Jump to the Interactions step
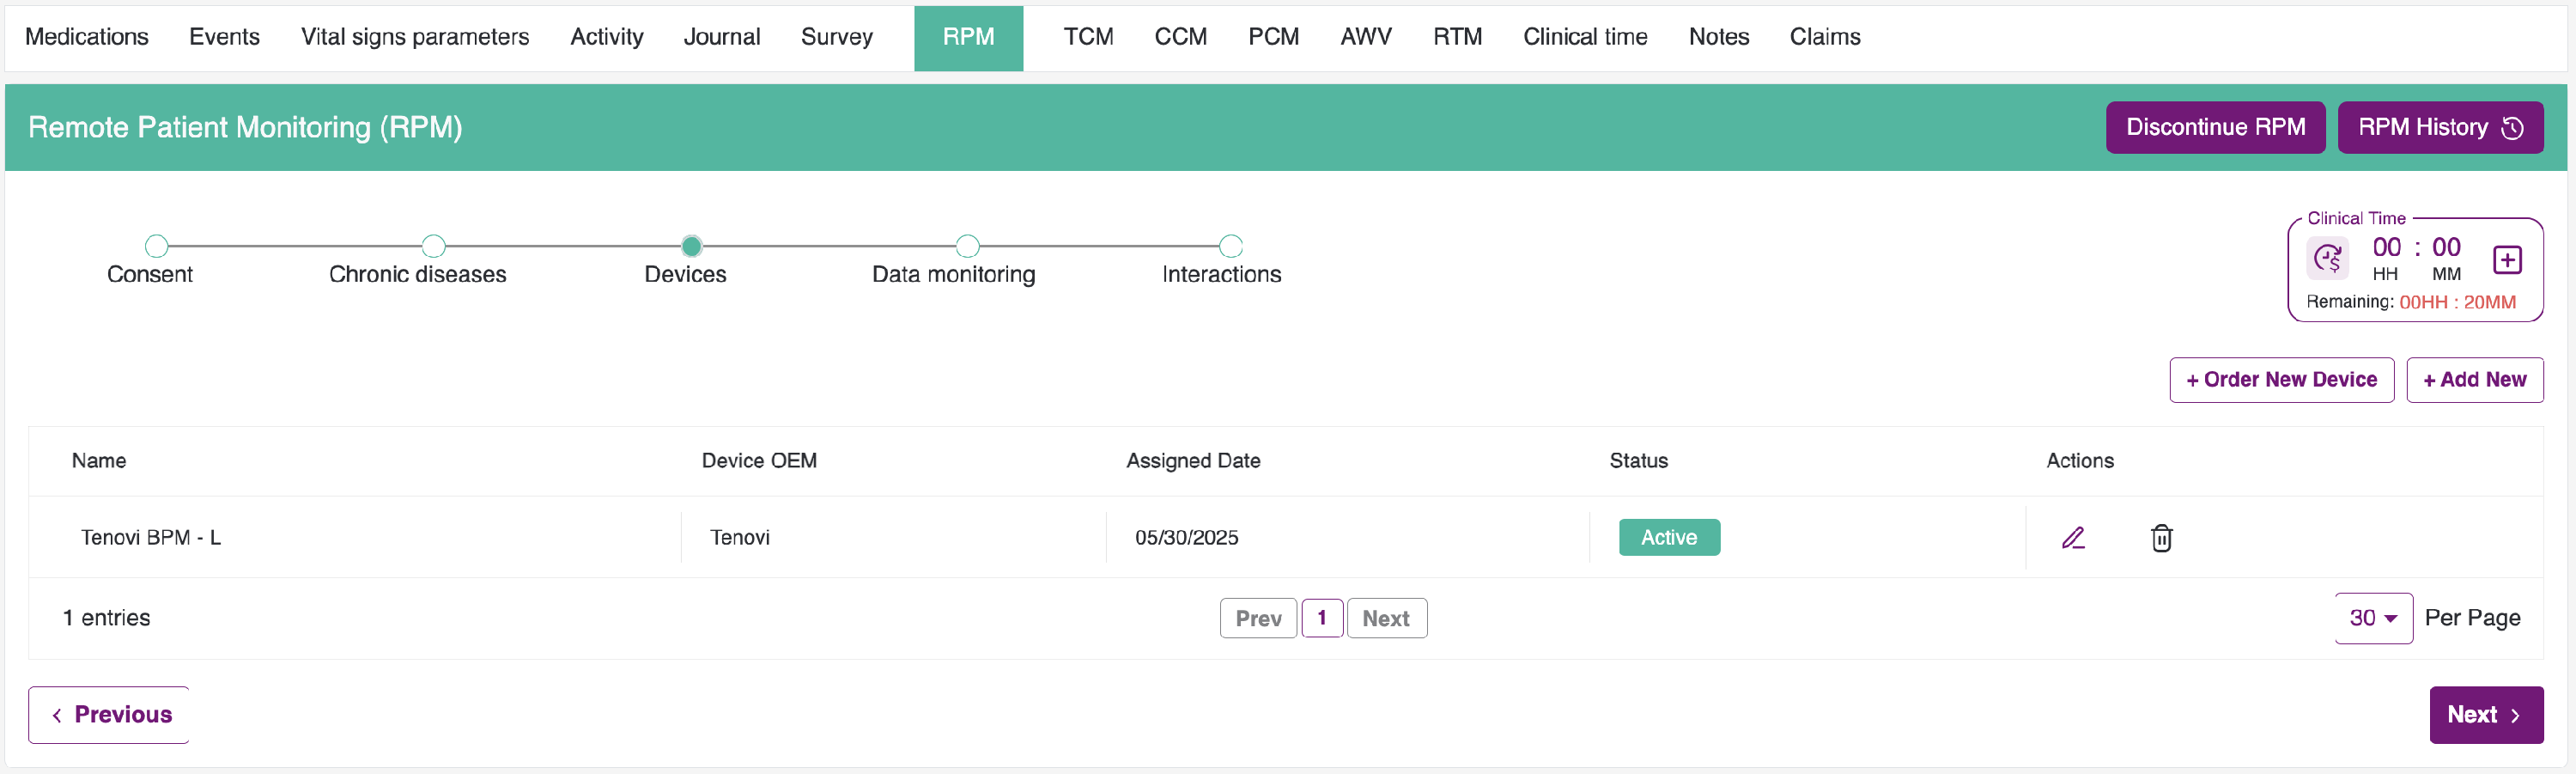 pos(1231,246)
